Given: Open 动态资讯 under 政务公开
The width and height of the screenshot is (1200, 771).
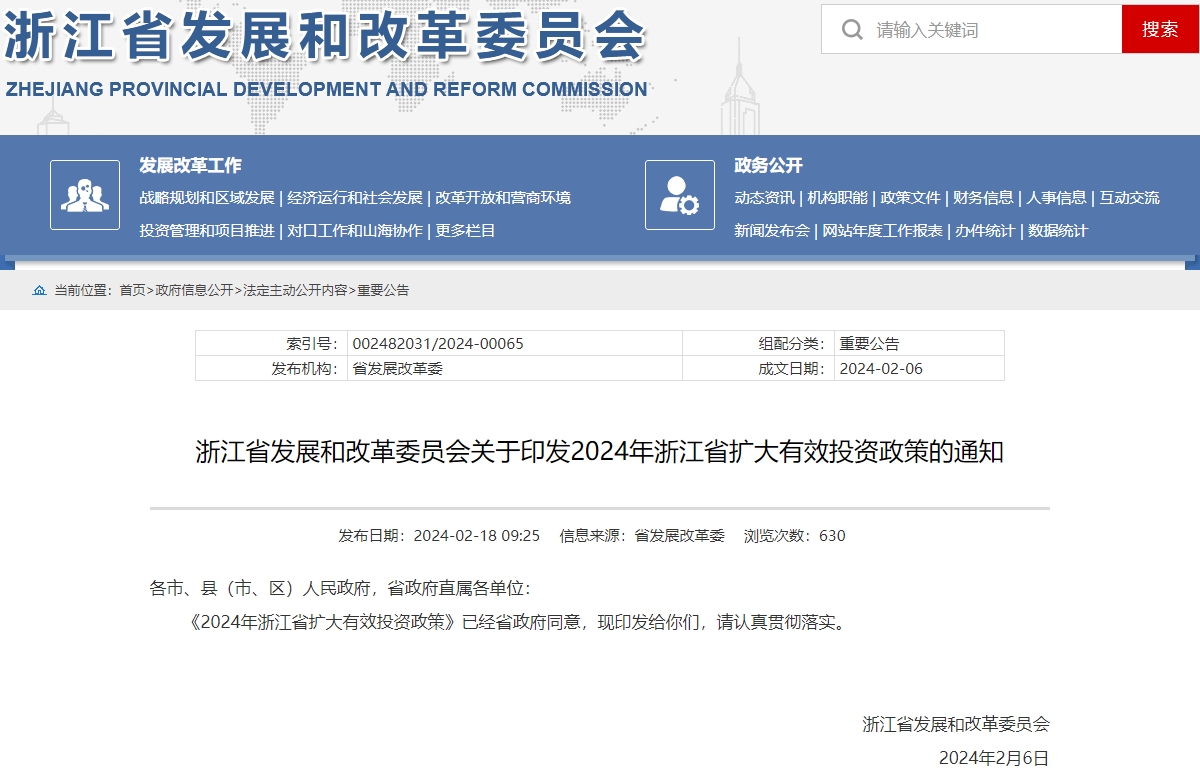Looking at the screenshot, I should [765, 198].
